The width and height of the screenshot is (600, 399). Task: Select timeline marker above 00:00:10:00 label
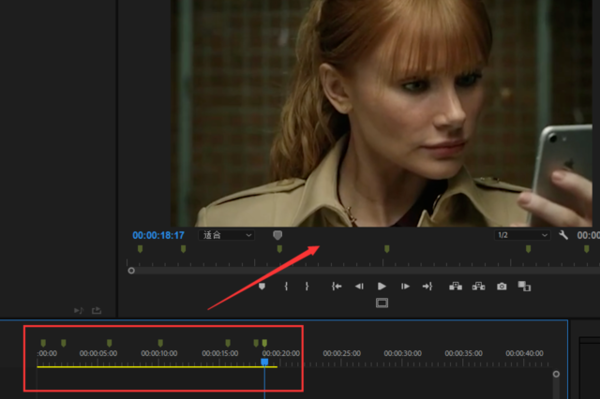click(x=160, y=343)
